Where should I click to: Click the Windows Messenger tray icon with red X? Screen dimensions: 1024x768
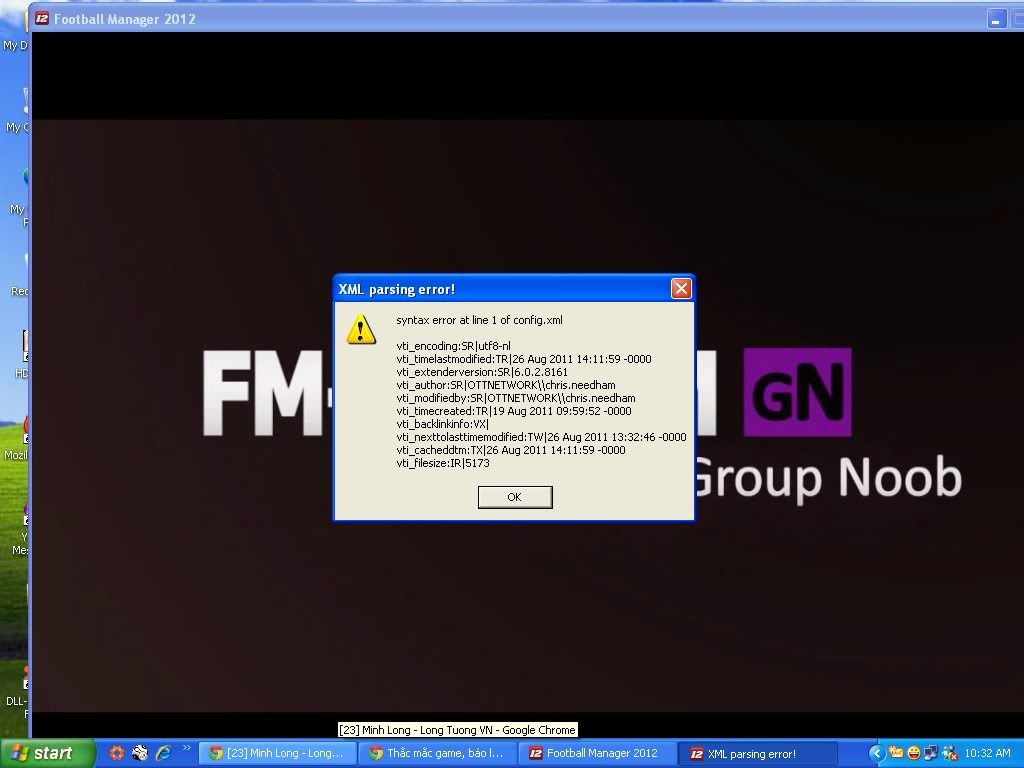(x=950, y=754)
